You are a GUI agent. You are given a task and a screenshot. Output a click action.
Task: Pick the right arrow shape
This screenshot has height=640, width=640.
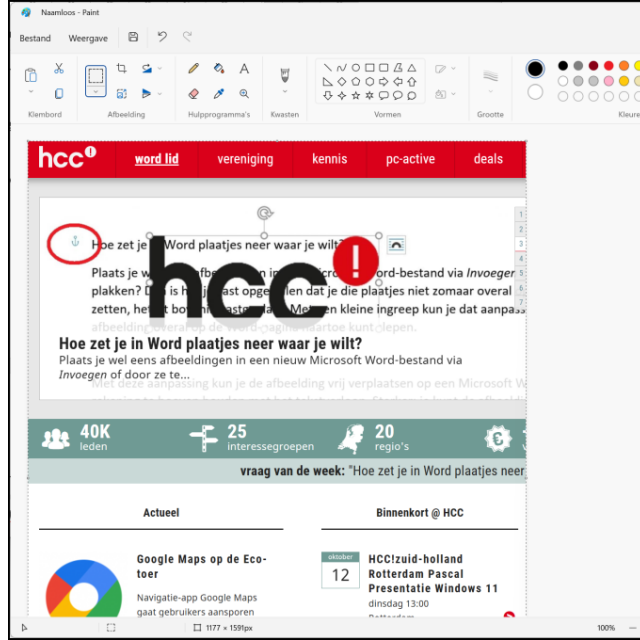click(x=384, y=82)
